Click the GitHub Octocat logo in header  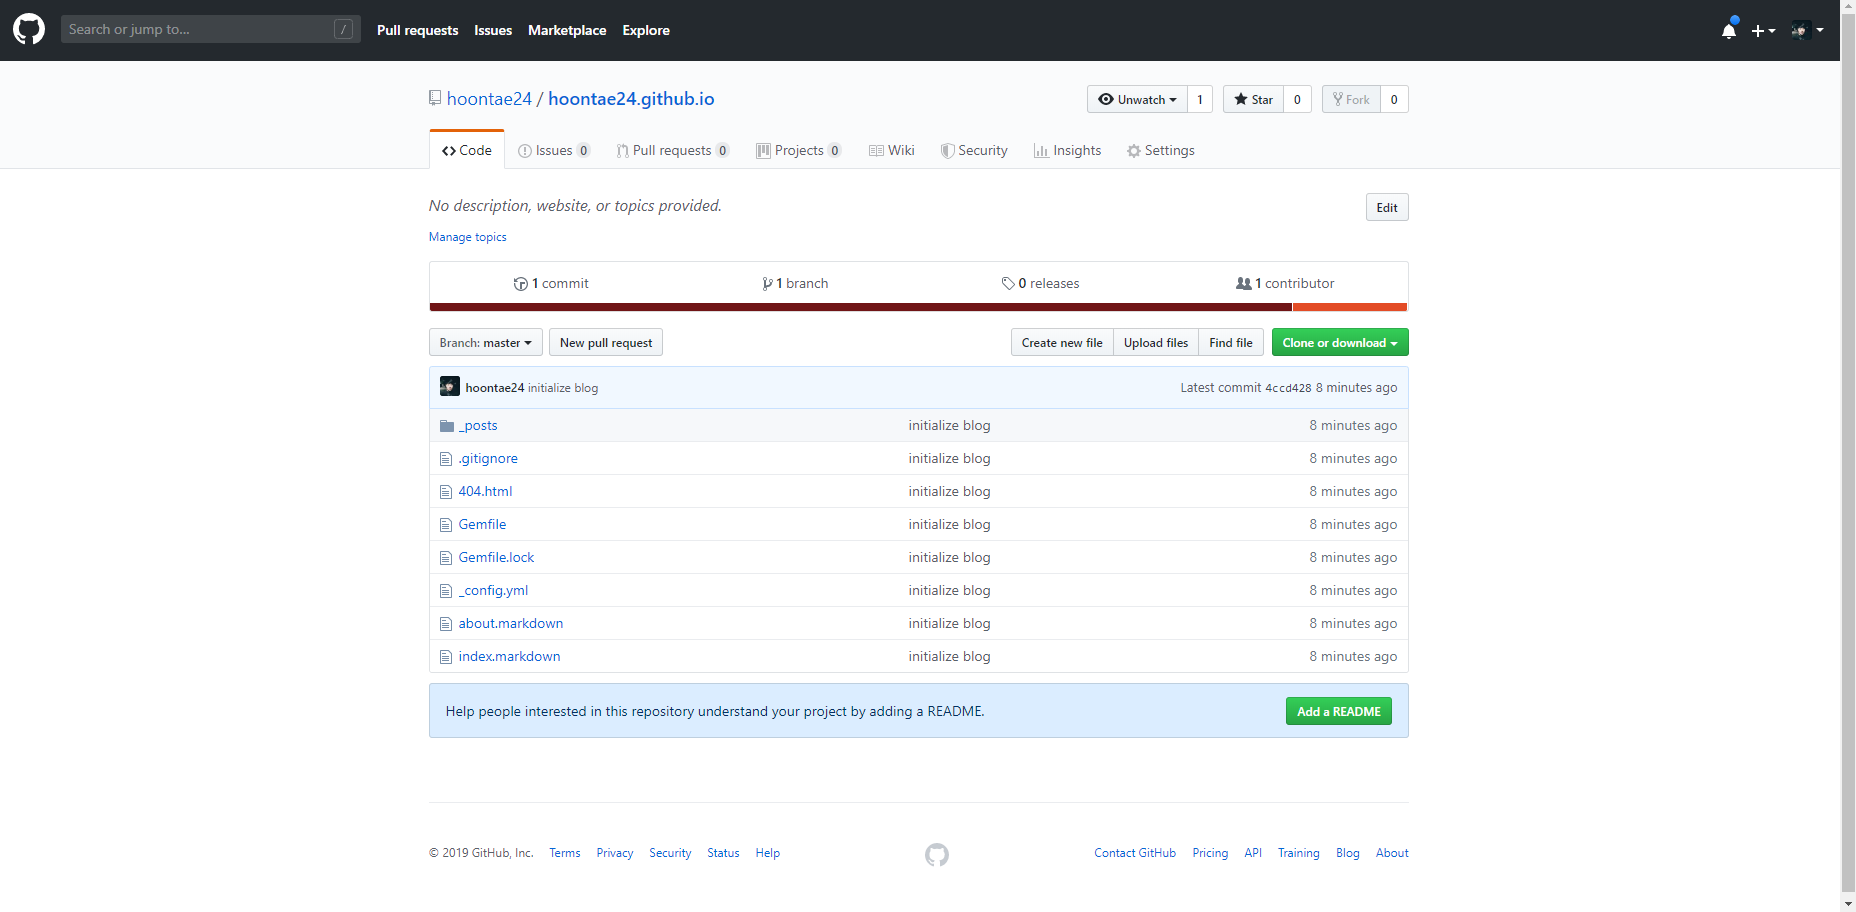click(x=29, y=29)
